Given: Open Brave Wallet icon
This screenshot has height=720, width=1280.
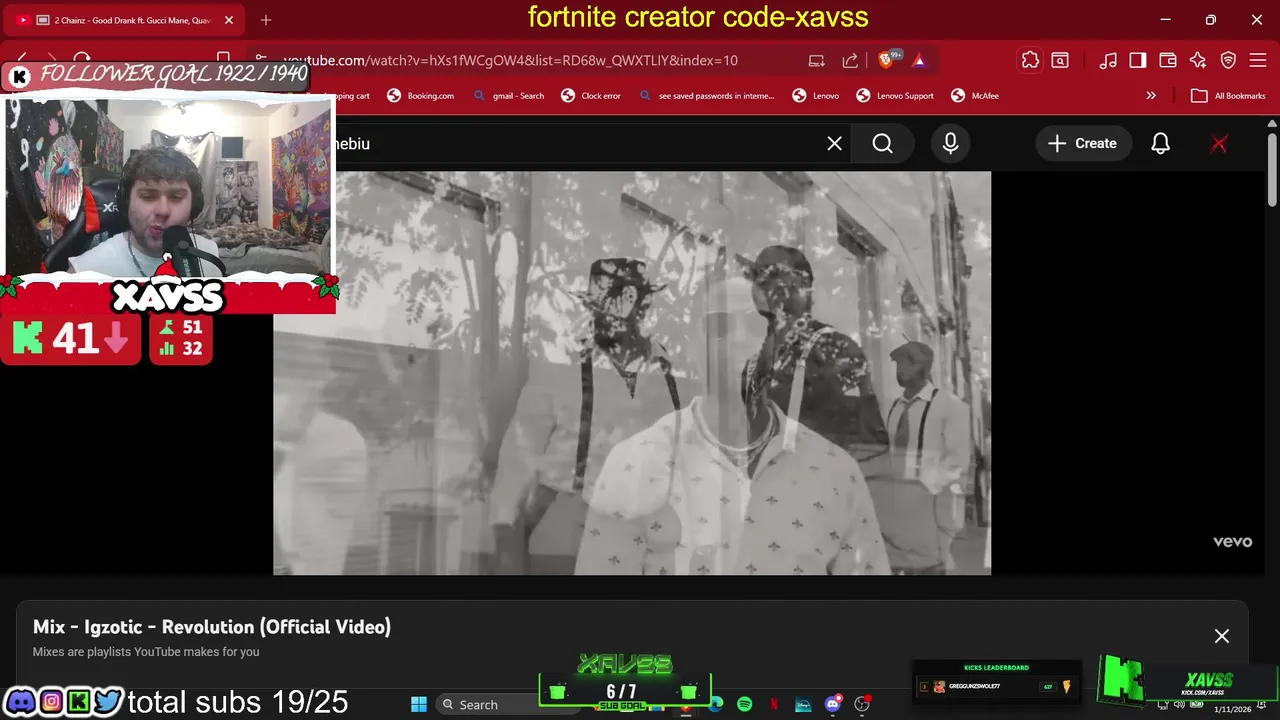Looking at the screenshot, I should [1168, 60].
